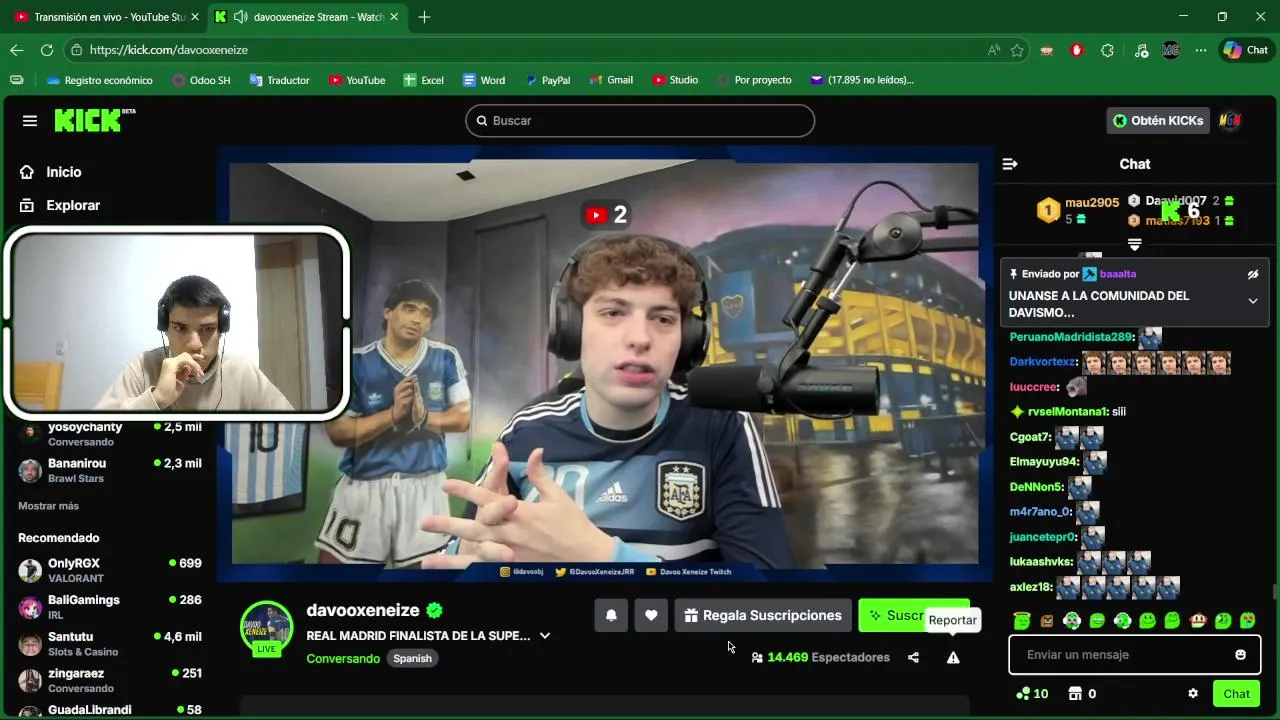Open the emoji picker in the message box
The image size is (1280, 720).
(x=1241, y=655)
